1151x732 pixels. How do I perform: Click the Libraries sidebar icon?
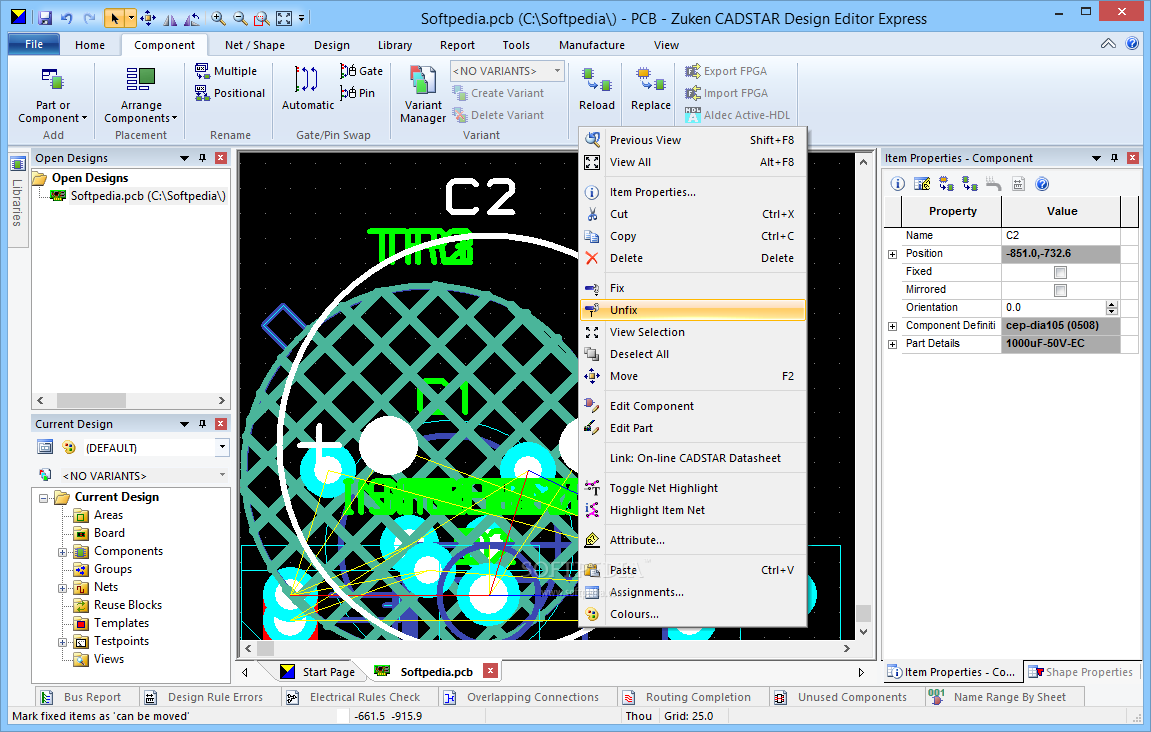click(x=18, y=164)
